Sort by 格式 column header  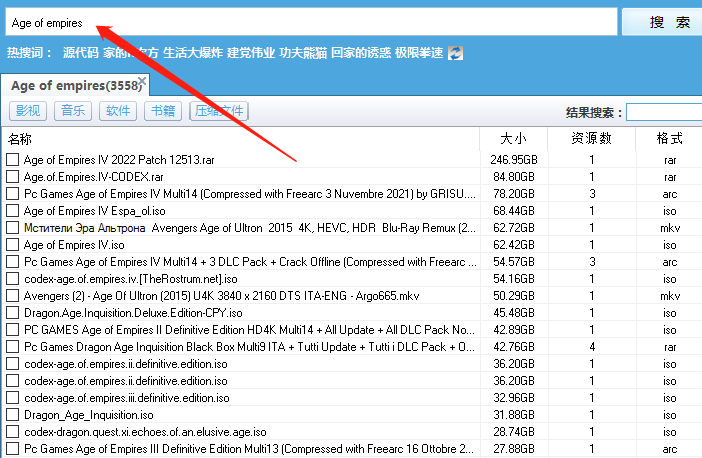point(669,139)
